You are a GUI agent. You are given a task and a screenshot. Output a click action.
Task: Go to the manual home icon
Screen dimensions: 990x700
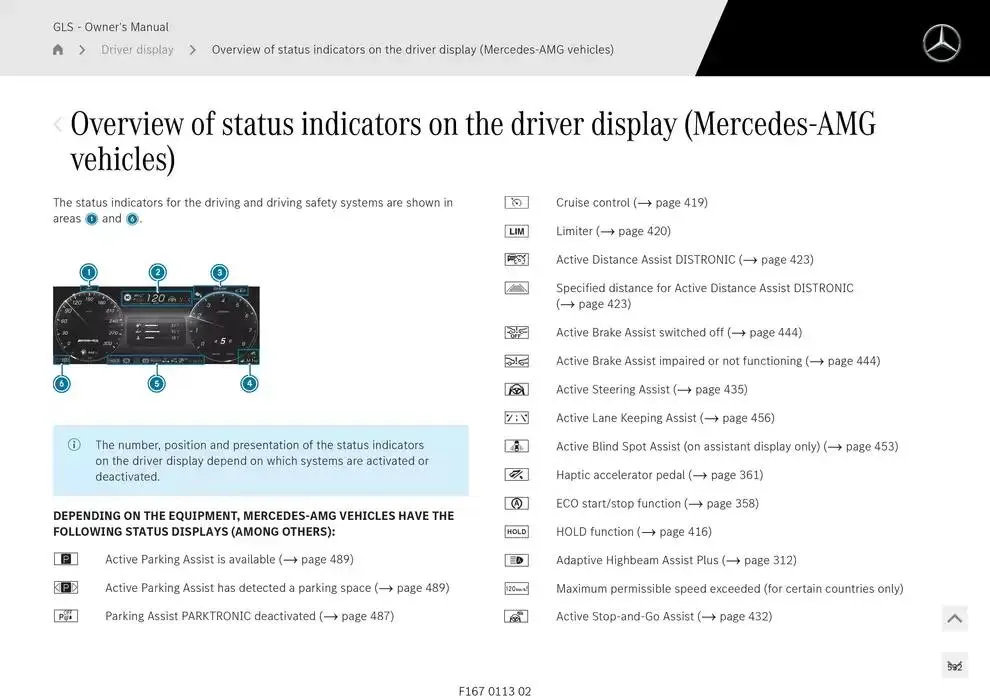pyautogui.click(x=58, y=49)
